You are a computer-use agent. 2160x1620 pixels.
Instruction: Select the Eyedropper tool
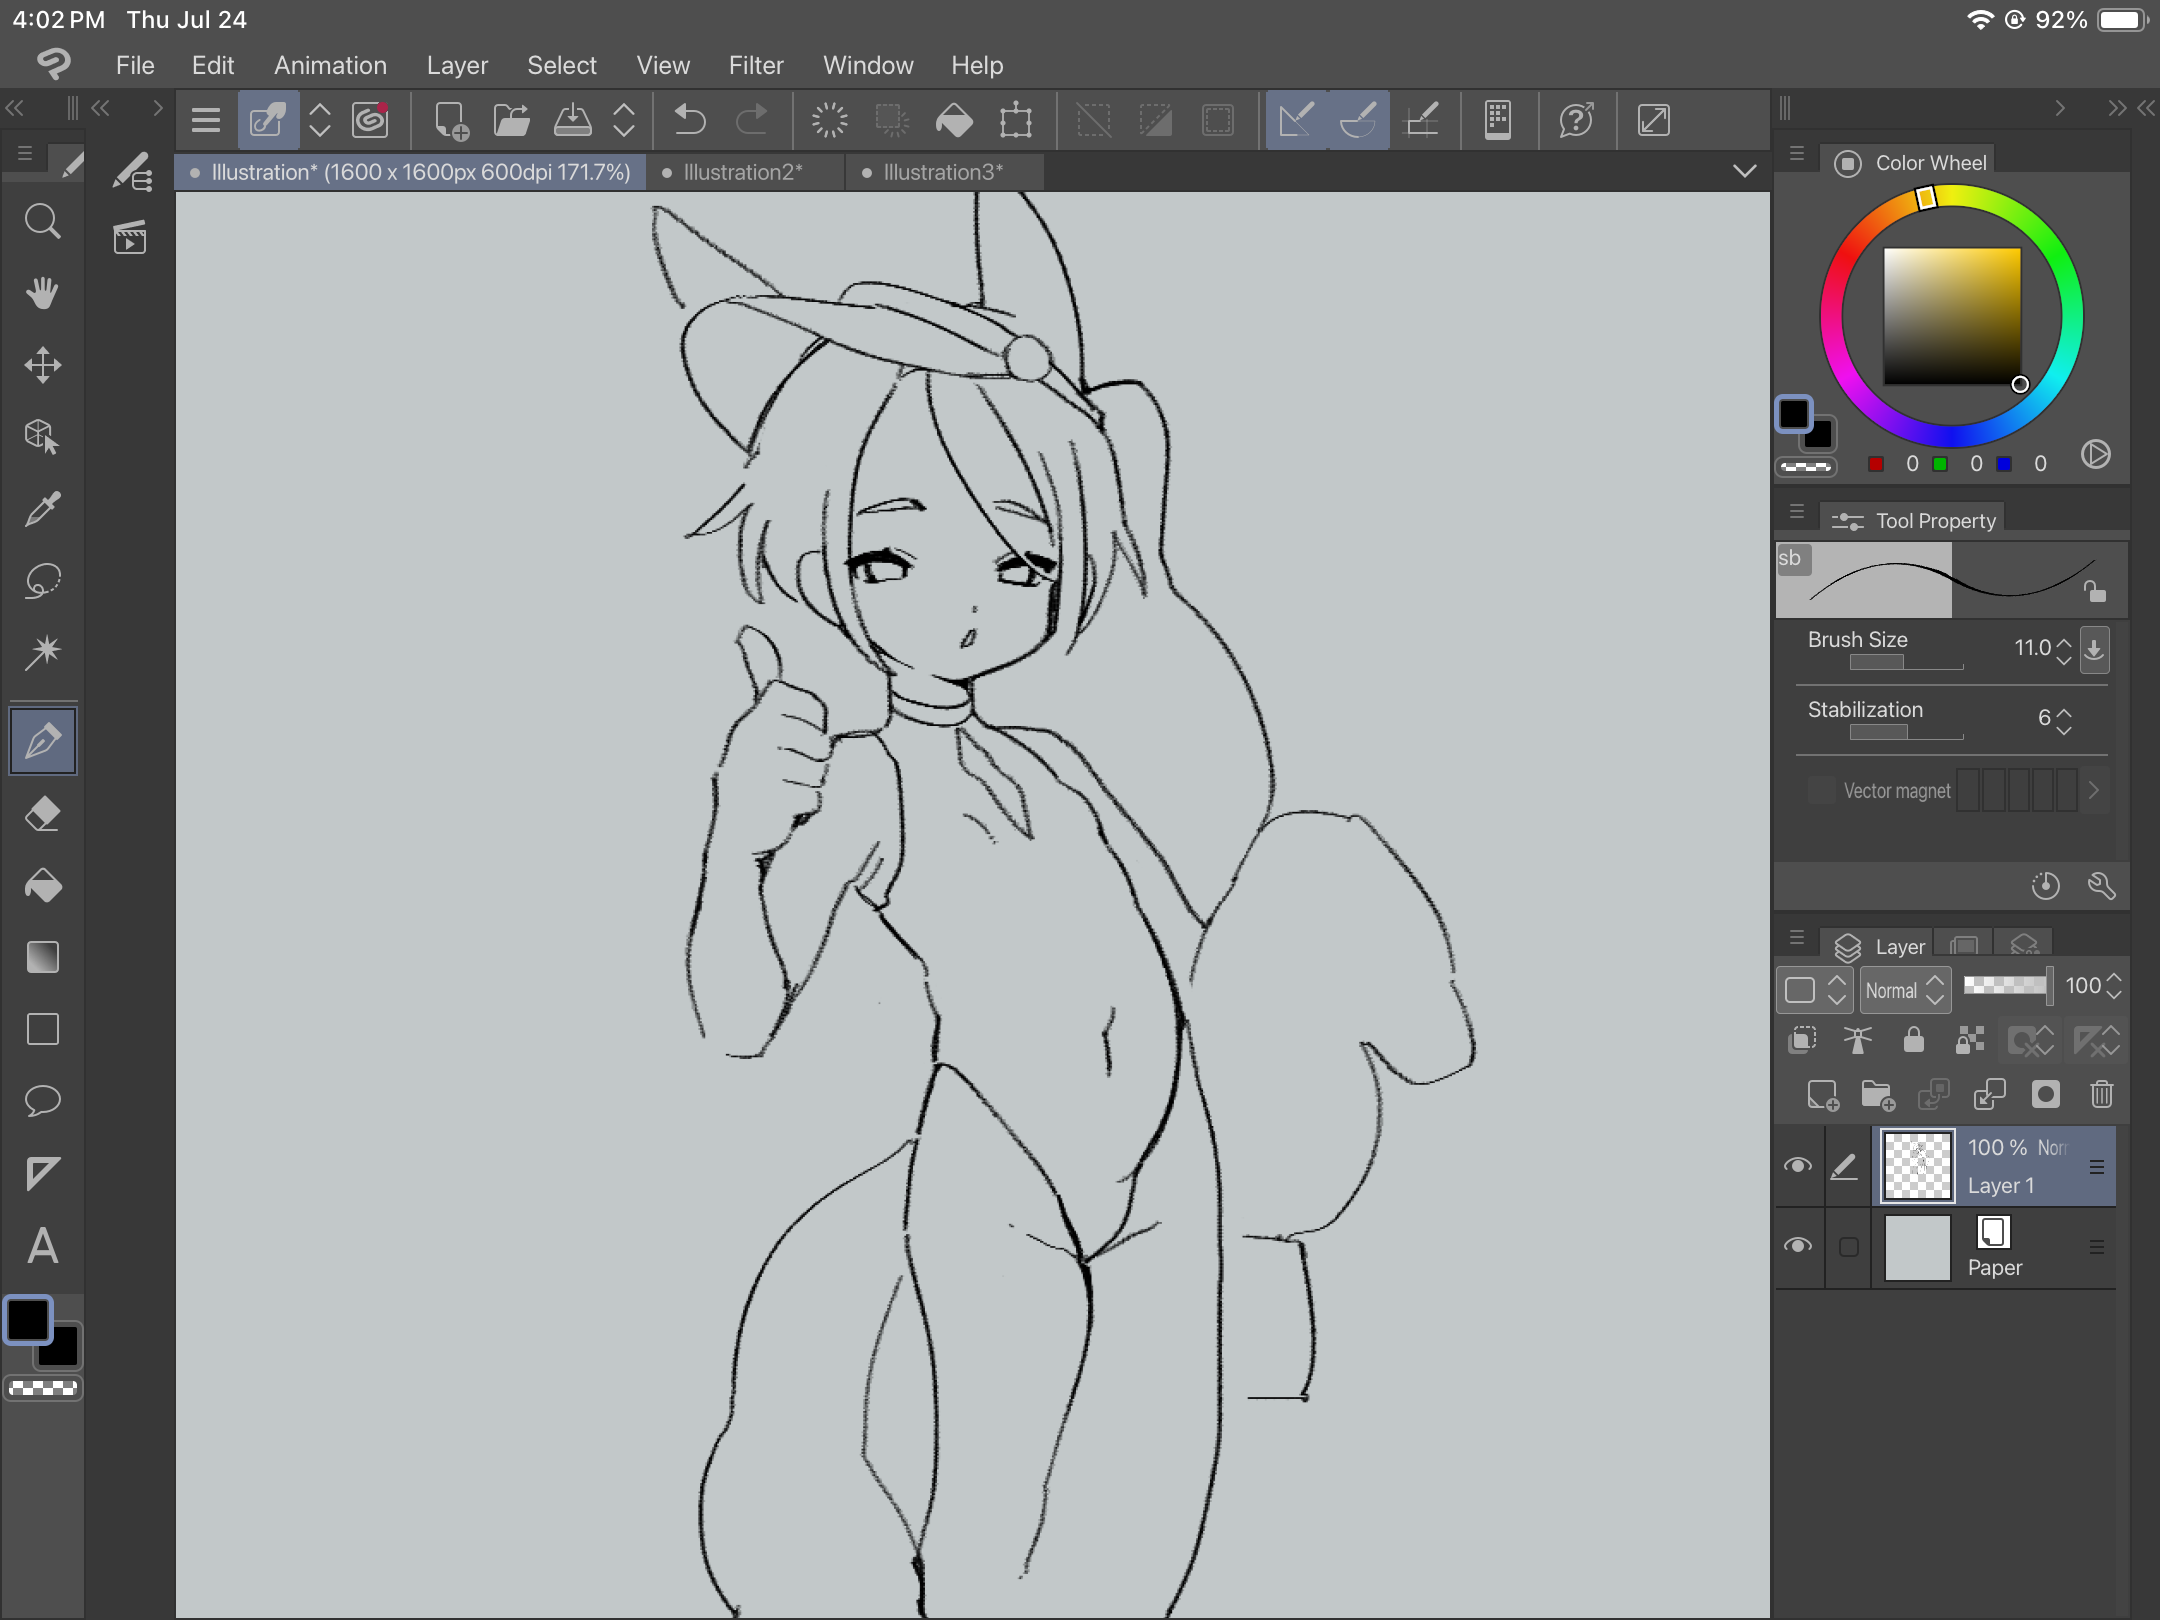[x=42, y=509]
